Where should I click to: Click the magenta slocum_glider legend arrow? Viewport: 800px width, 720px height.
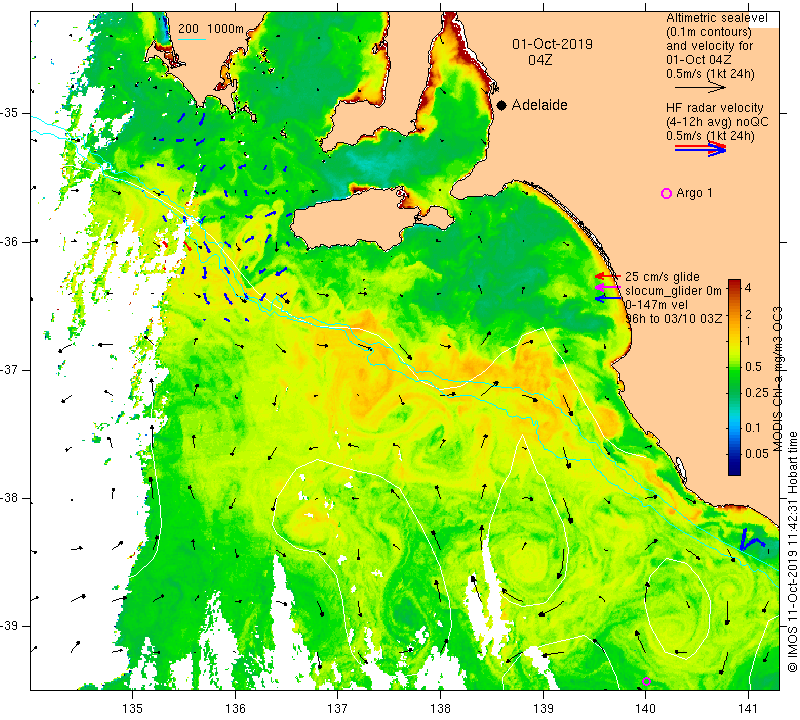click(x=608, y=287)
